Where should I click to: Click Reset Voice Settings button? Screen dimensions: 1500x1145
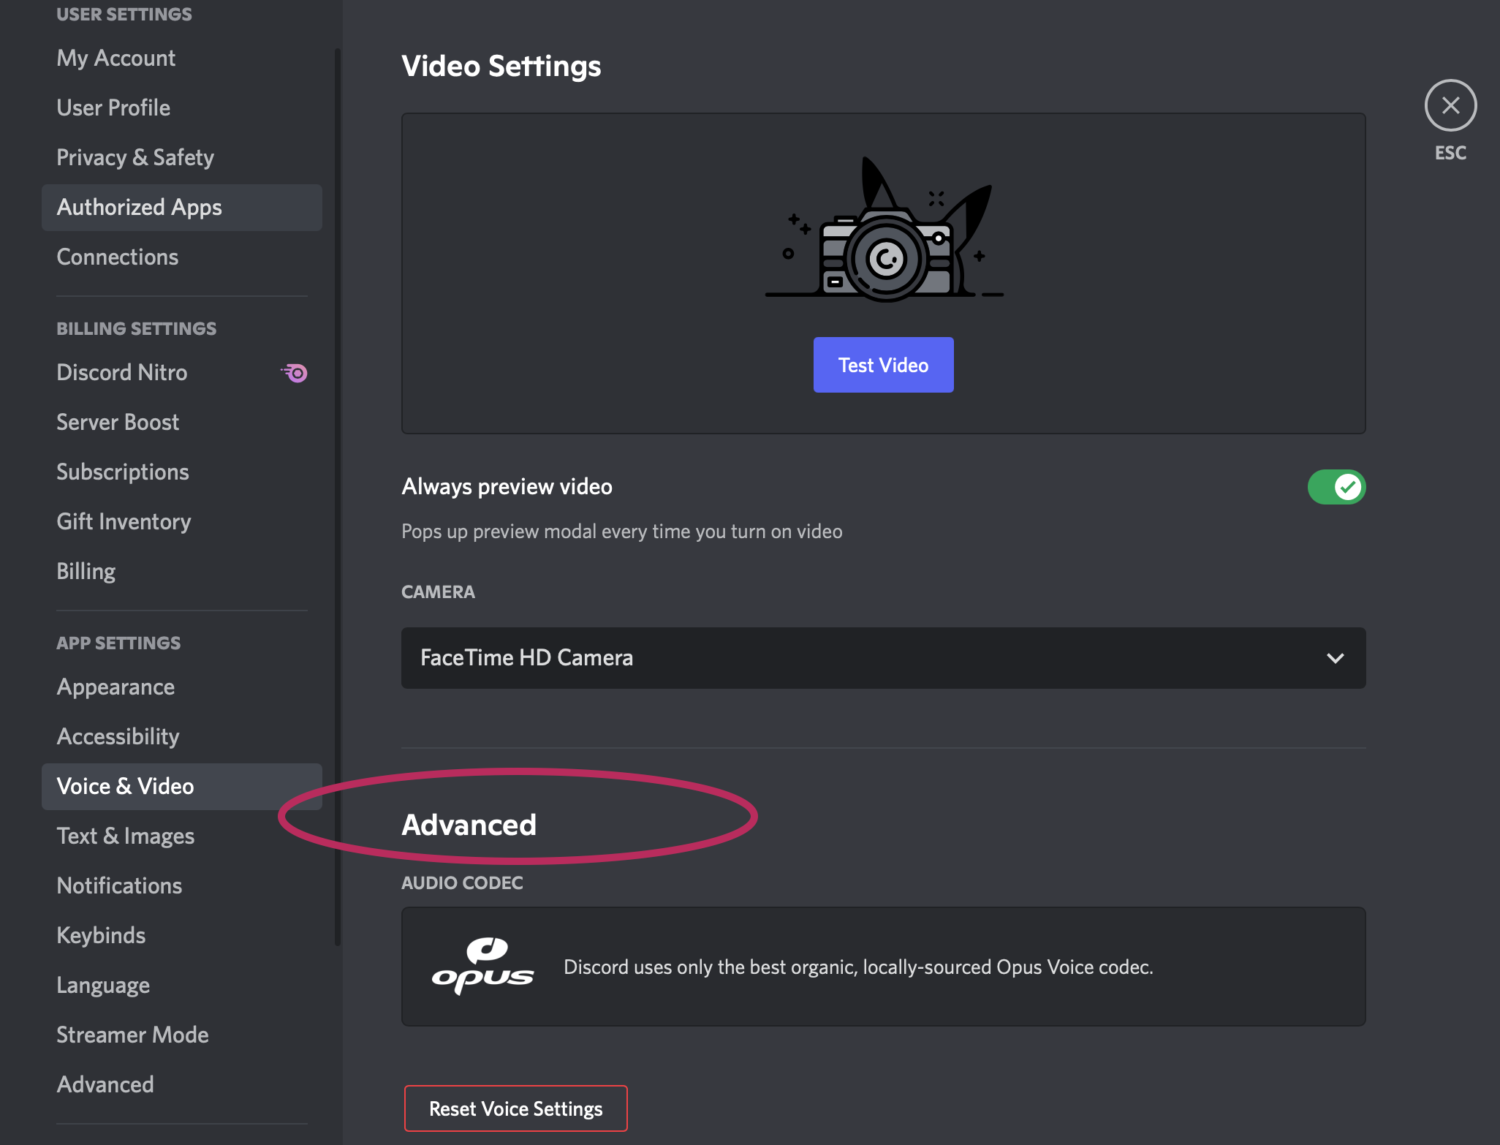[x=516, y=1108]
